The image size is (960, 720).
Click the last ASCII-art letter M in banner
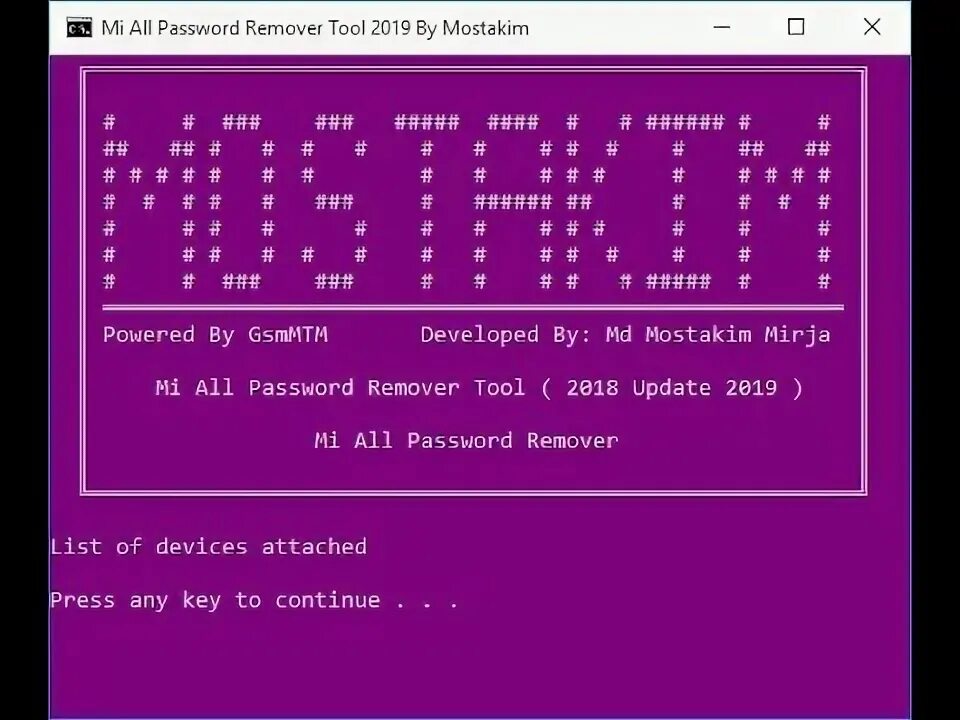click(x=784, y=201)
